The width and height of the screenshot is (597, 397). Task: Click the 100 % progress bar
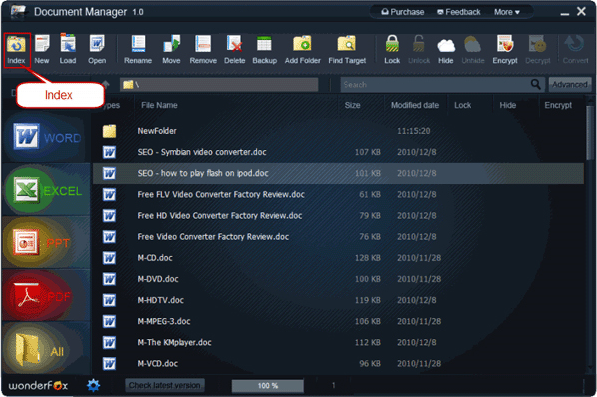[x=268, y=386]
